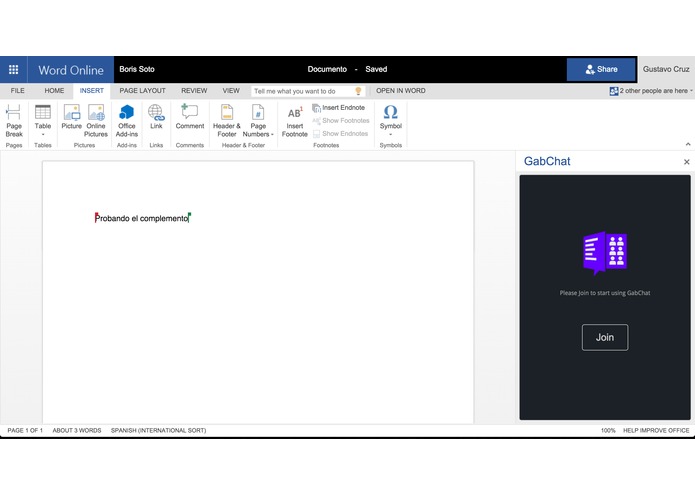Open the VIEW tab
The image size is (695, 494).
tap(231, 91)
